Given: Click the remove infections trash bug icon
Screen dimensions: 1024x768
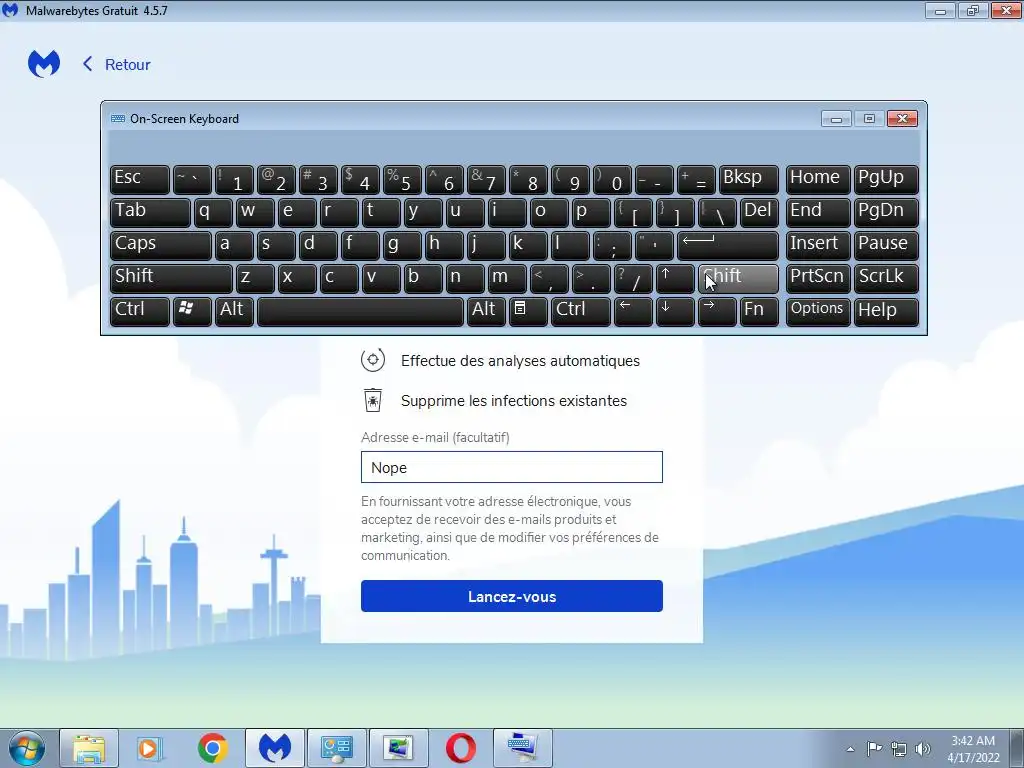Looking at the screenshot, I should (373, 400).
